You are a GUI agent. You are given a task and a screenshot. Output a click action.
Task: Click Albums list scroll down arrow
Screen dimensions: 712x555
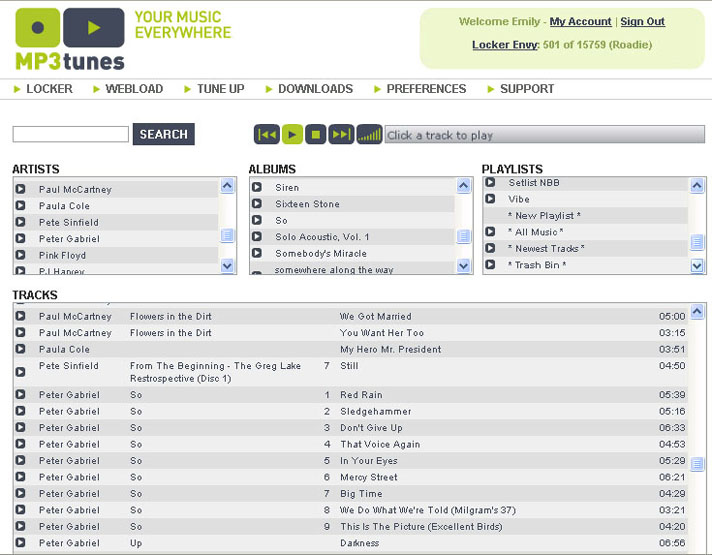coord(463,265)
